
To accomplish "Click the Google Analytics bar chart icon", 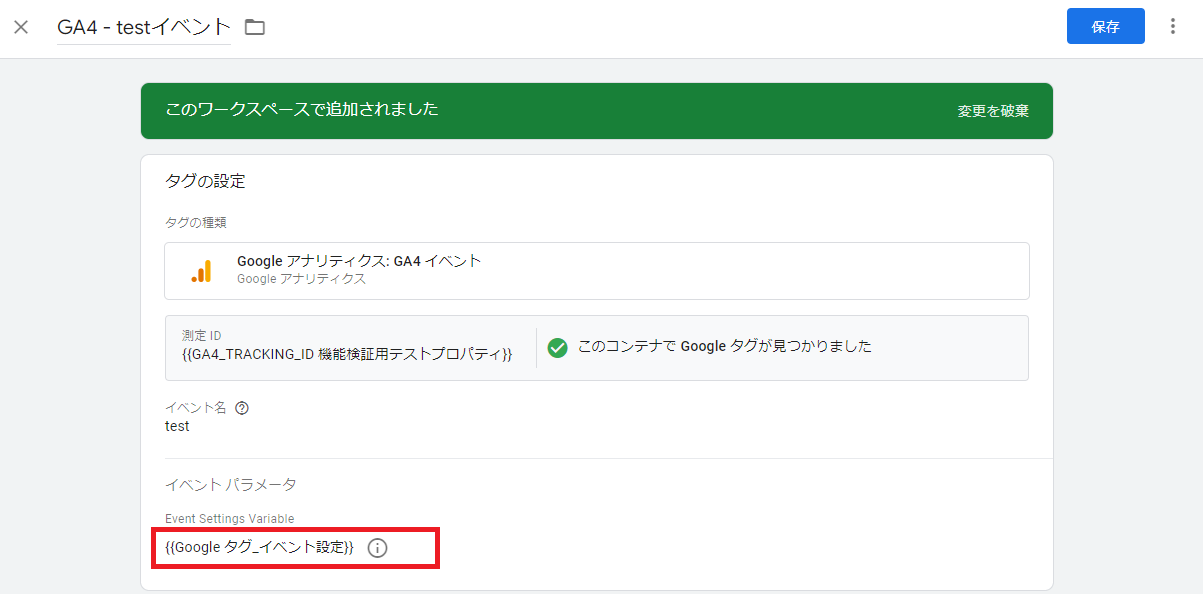I will (201, 271).
